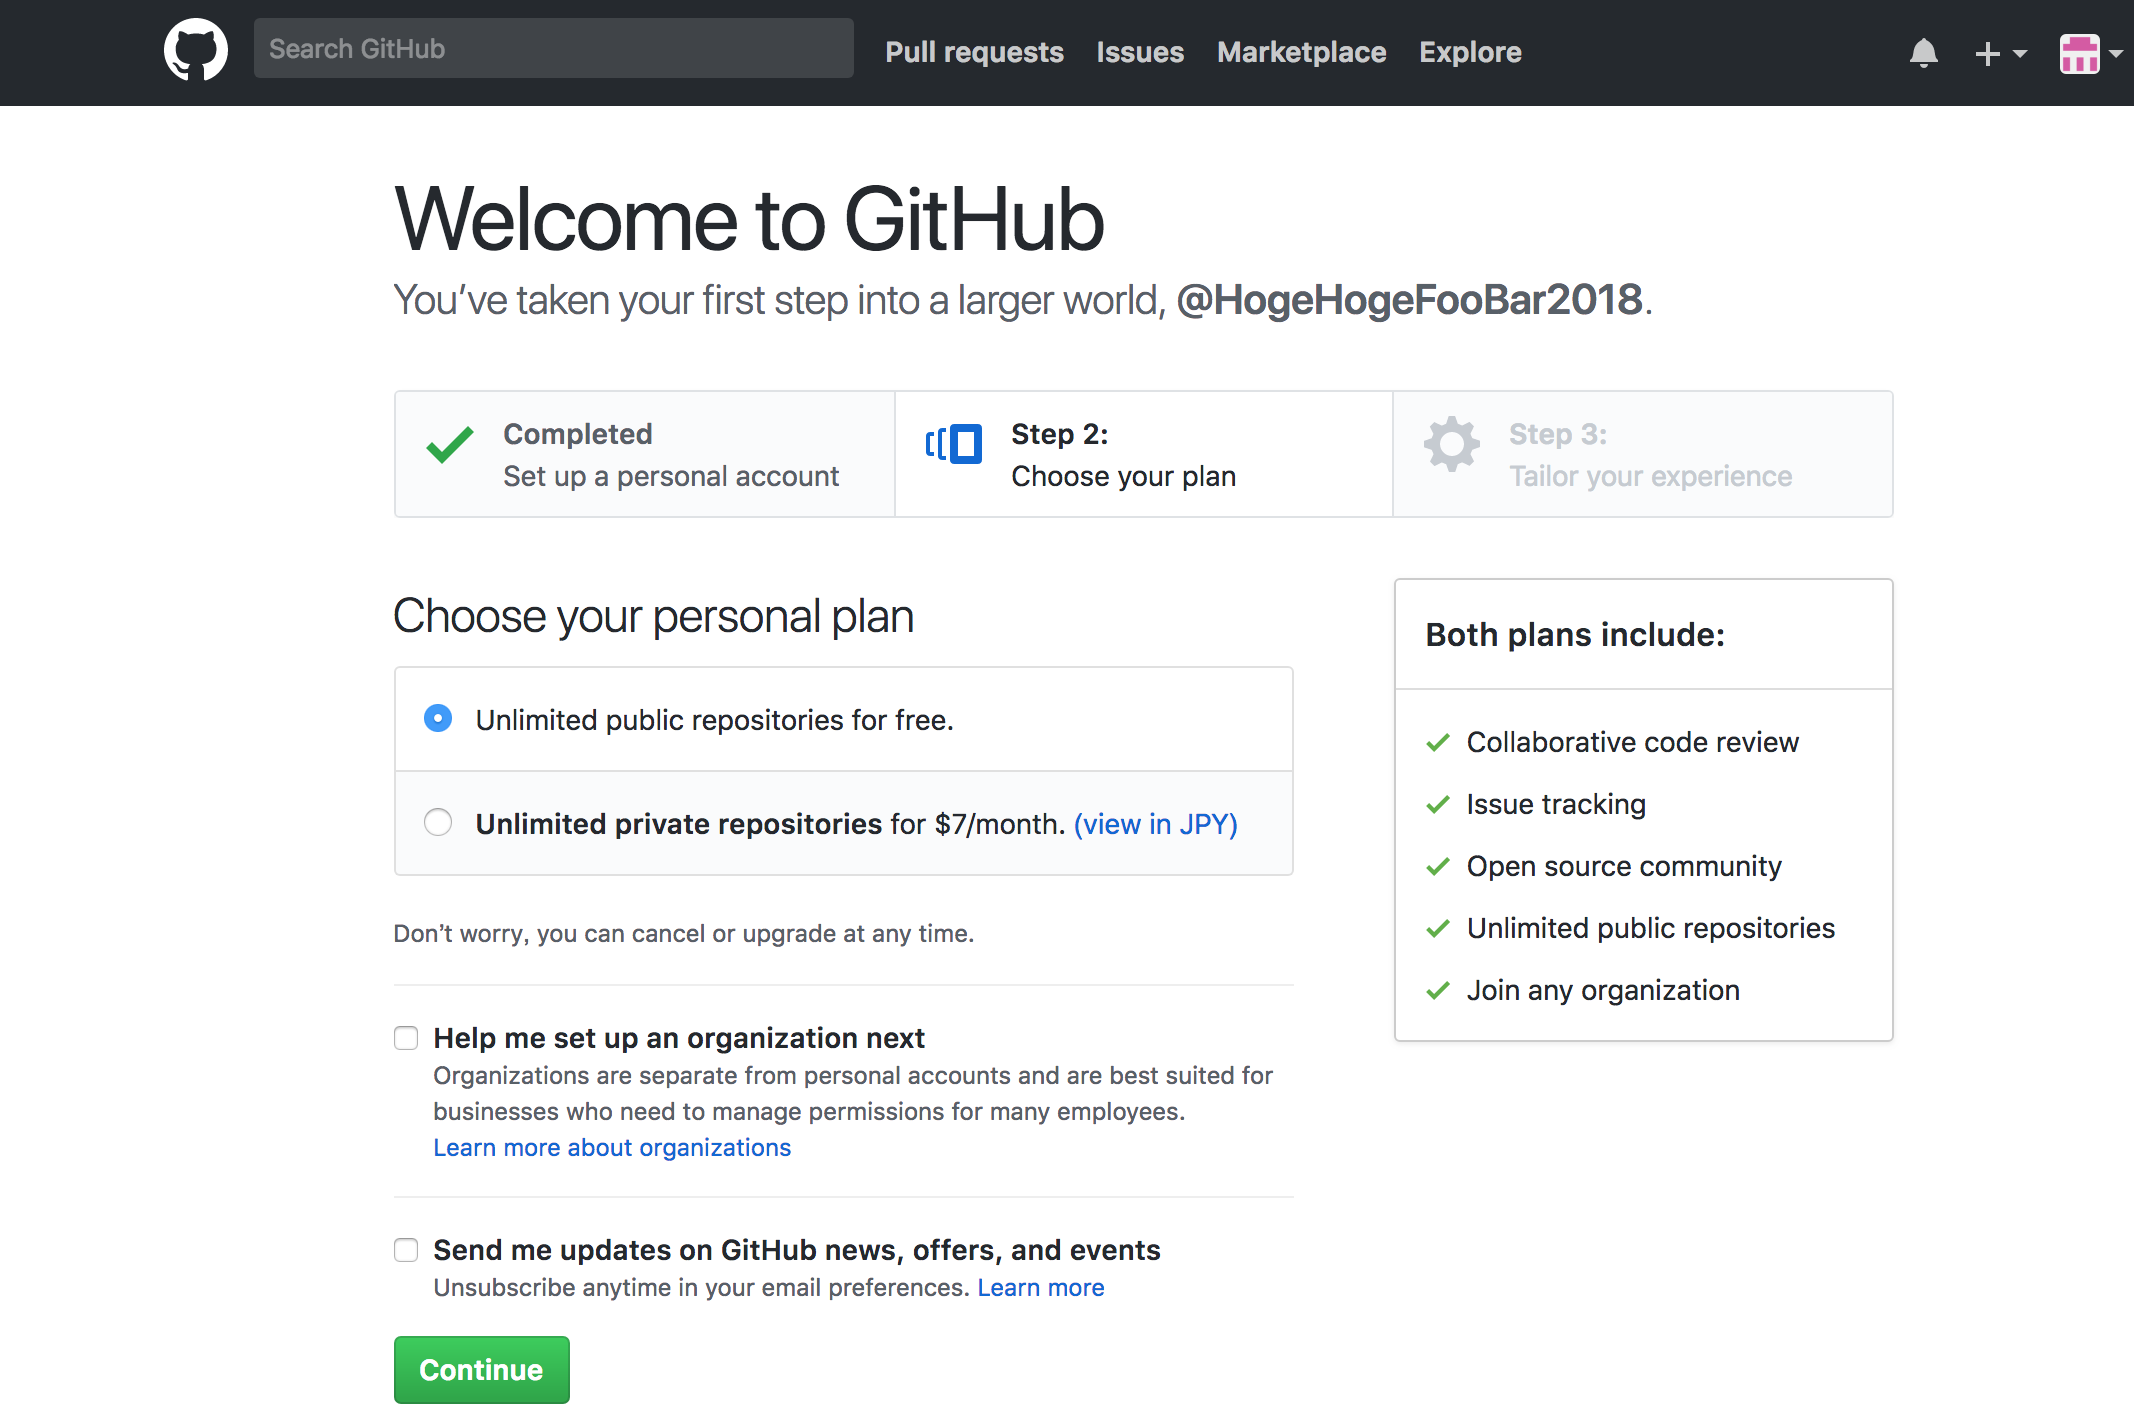Image resolution: width=2134 pixels, height=1428 pixels.
Task: Open Pull requests in navbar
Action: point(974,52)
